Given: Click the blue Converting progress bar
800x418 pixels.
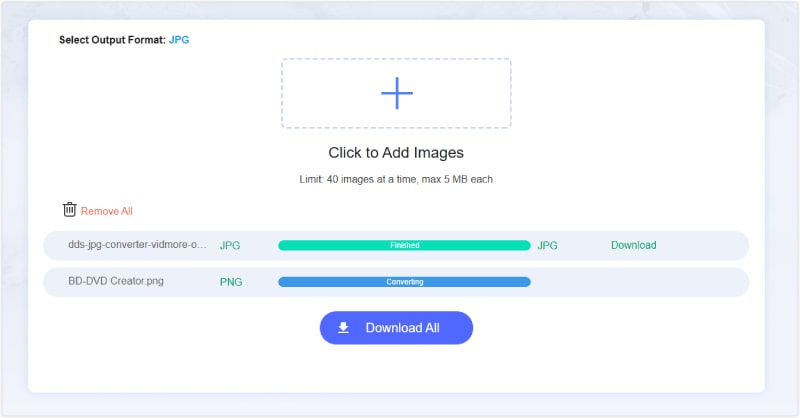Looking at the screenshot, I should pos(404,282).
